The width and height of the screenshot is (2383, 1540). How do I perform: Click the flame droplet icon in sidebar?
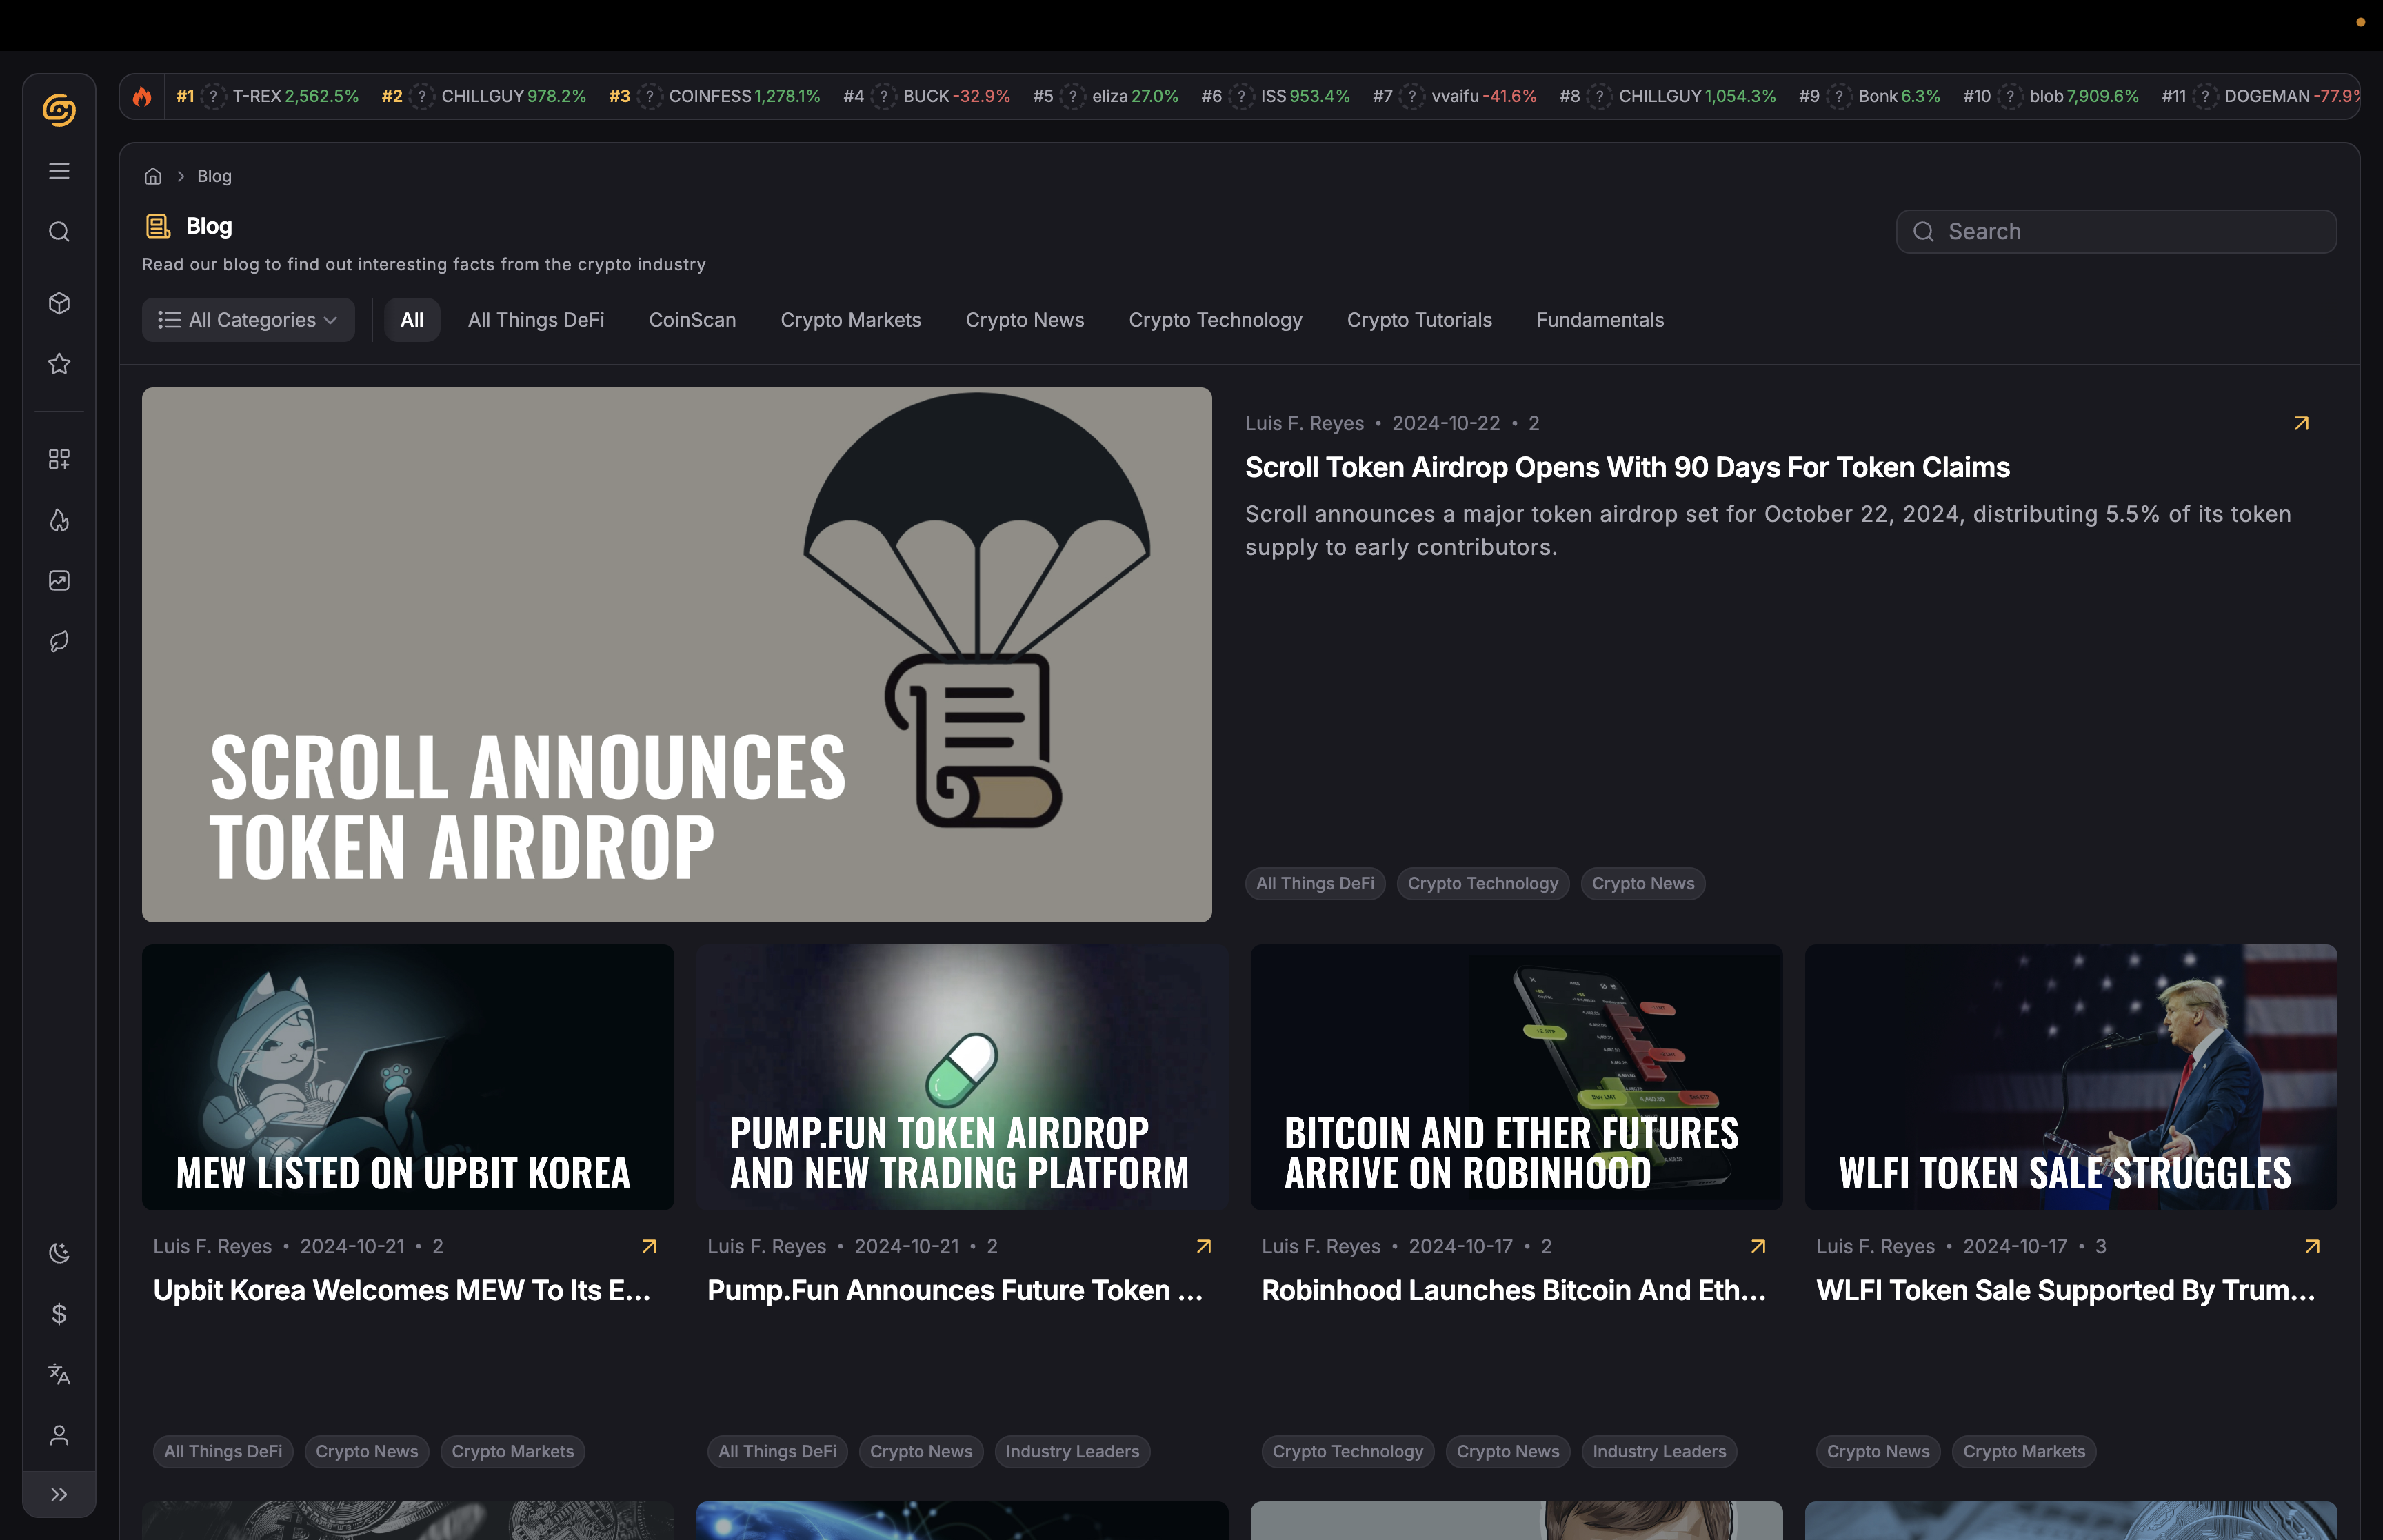[59, 520]
